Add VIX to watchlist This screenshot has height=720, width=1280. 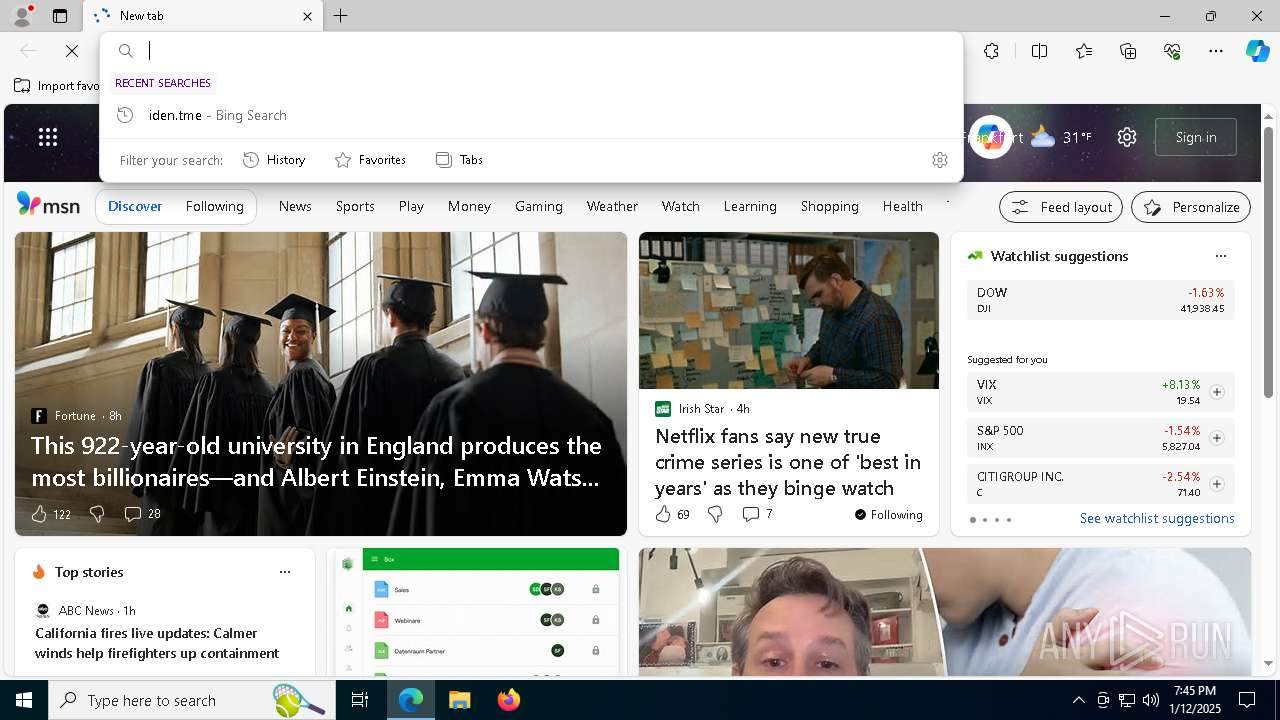1216,392
